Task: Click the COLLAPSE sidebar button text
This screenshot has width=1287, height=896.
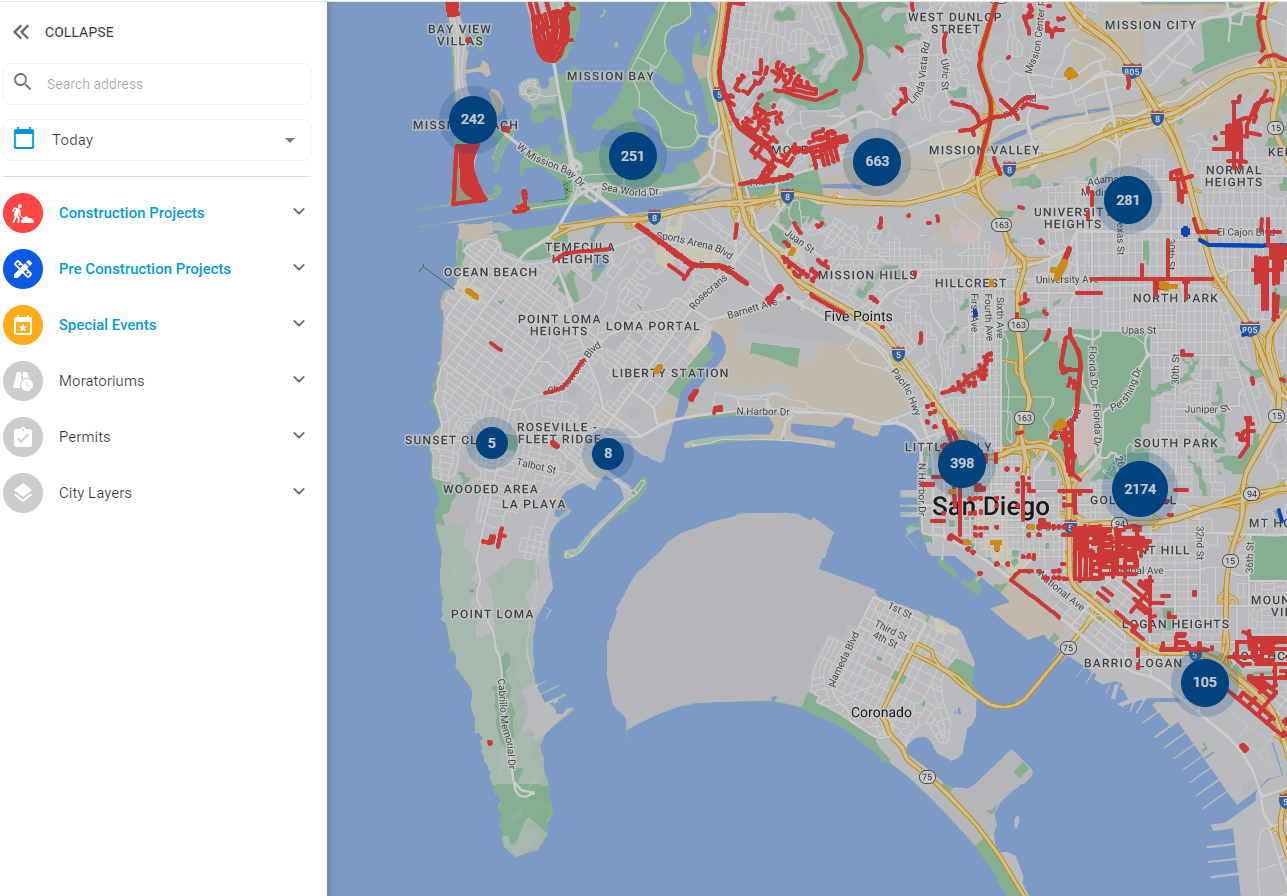Action: tap(79, 32)
